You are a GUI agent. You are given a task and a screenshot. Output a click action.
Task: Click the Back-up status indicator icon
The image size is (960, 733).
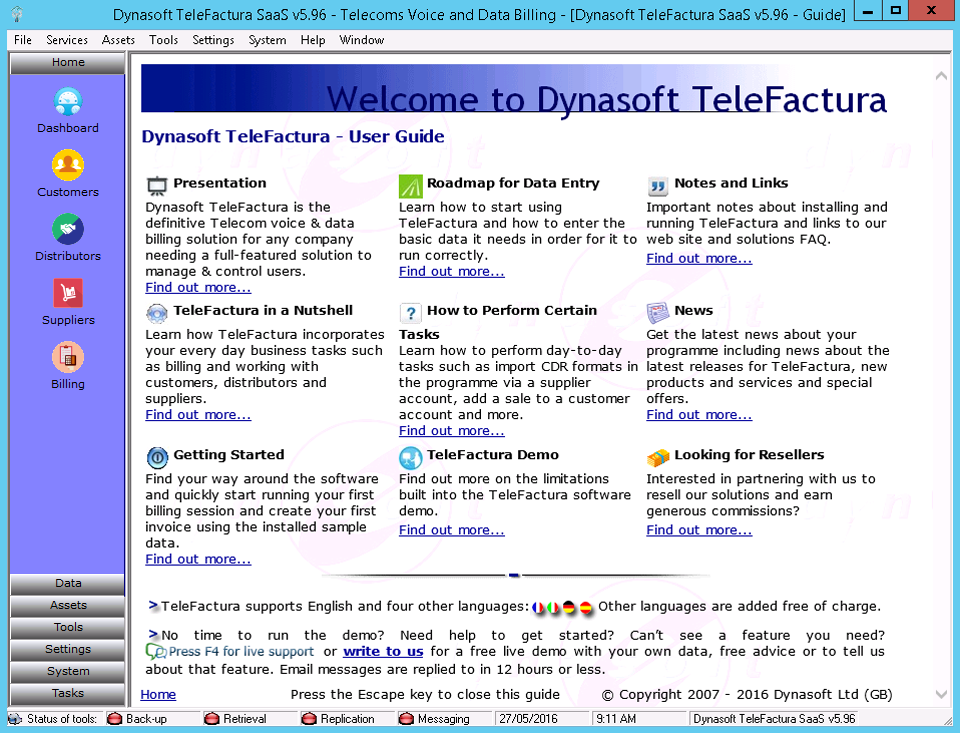(114, 719)
